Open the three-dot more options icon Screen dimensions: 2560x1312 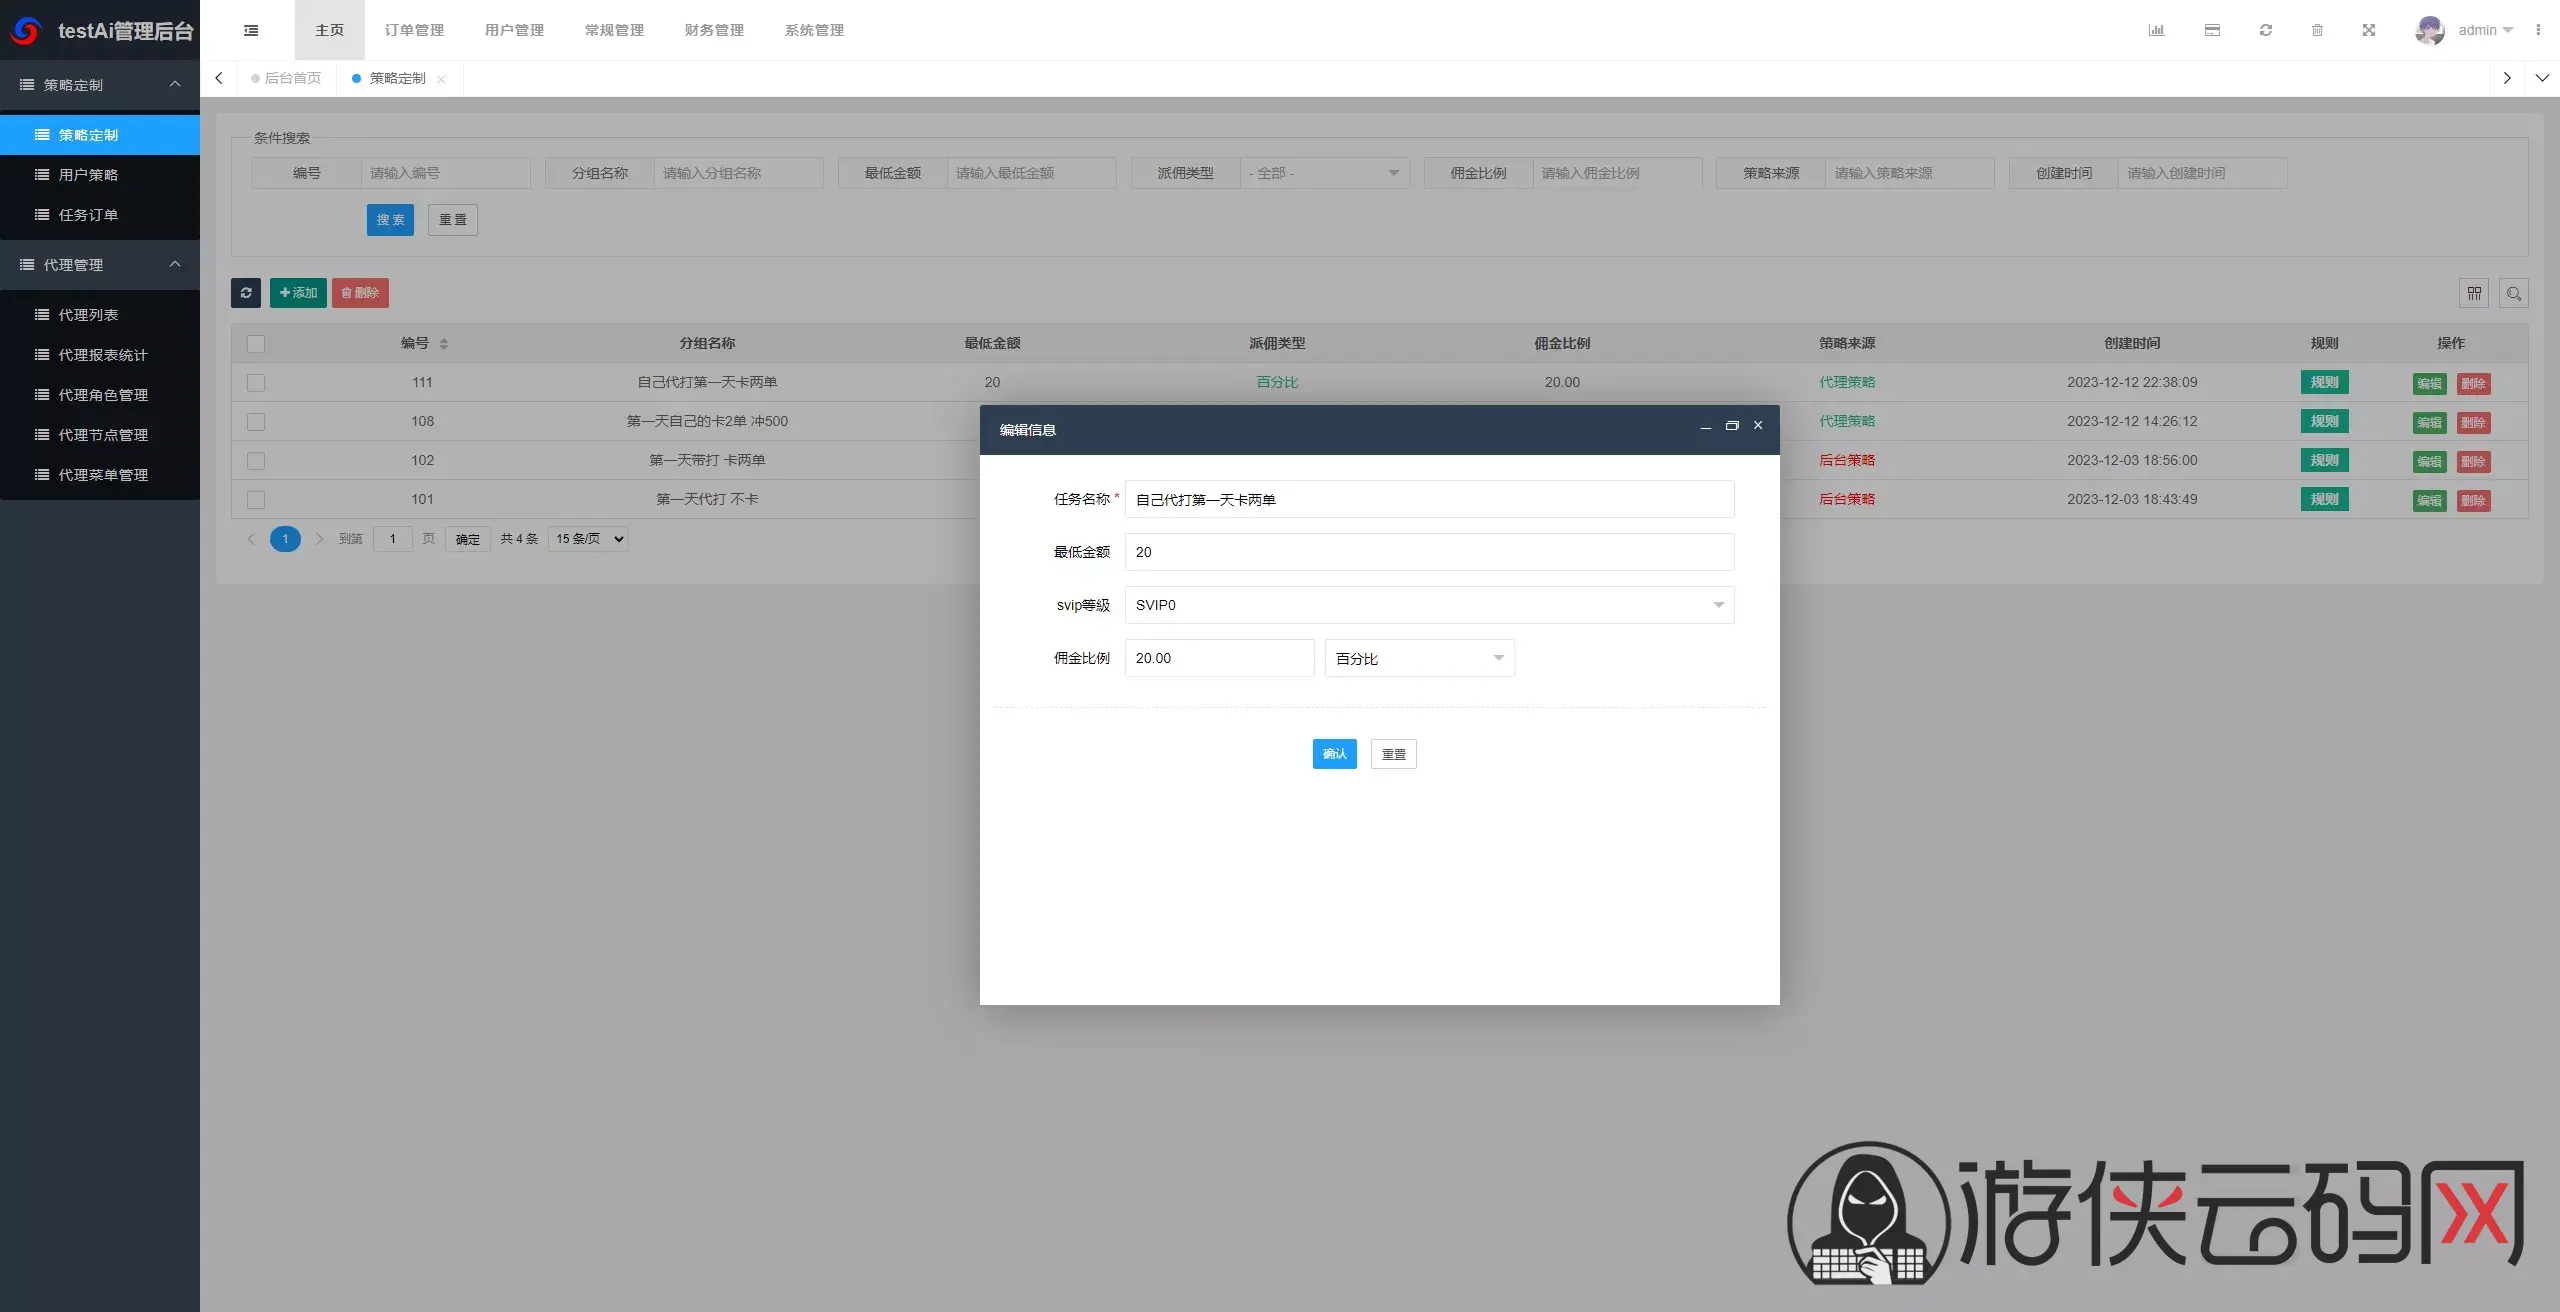click(2538, 30)
